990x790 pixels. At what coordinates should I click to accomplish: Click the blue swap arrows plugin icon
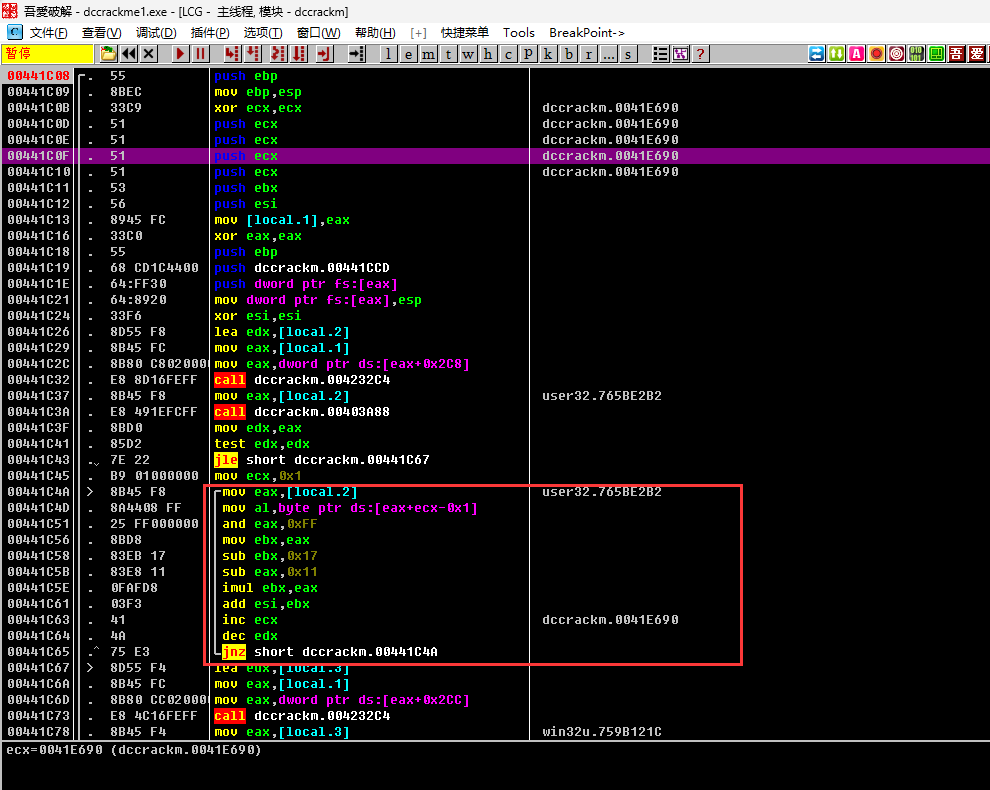click(816, 54)
